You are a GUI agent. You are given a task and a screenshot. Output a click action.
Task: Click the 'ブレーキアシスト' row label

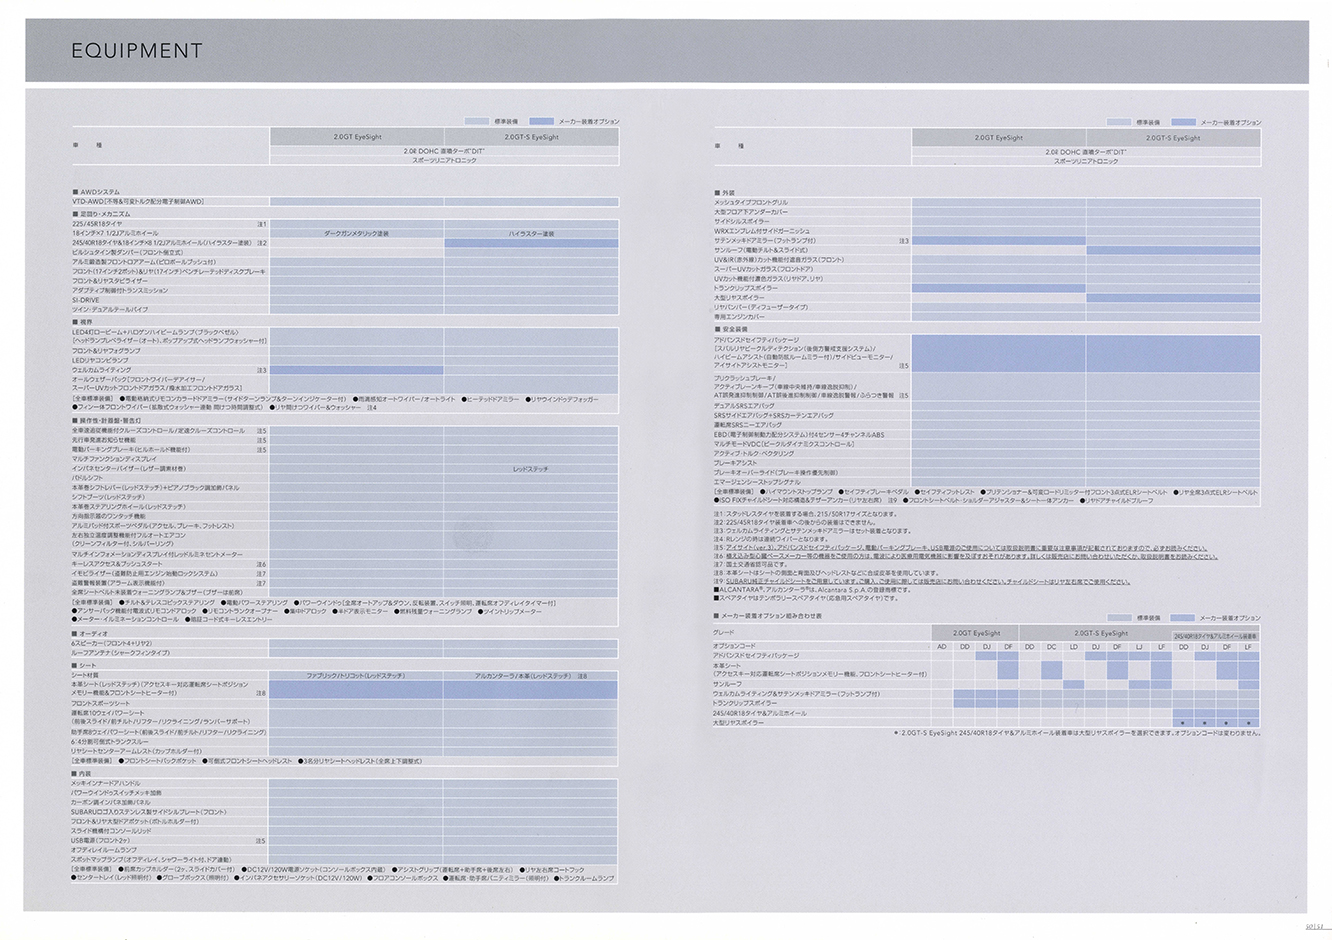tap(735, 463)
